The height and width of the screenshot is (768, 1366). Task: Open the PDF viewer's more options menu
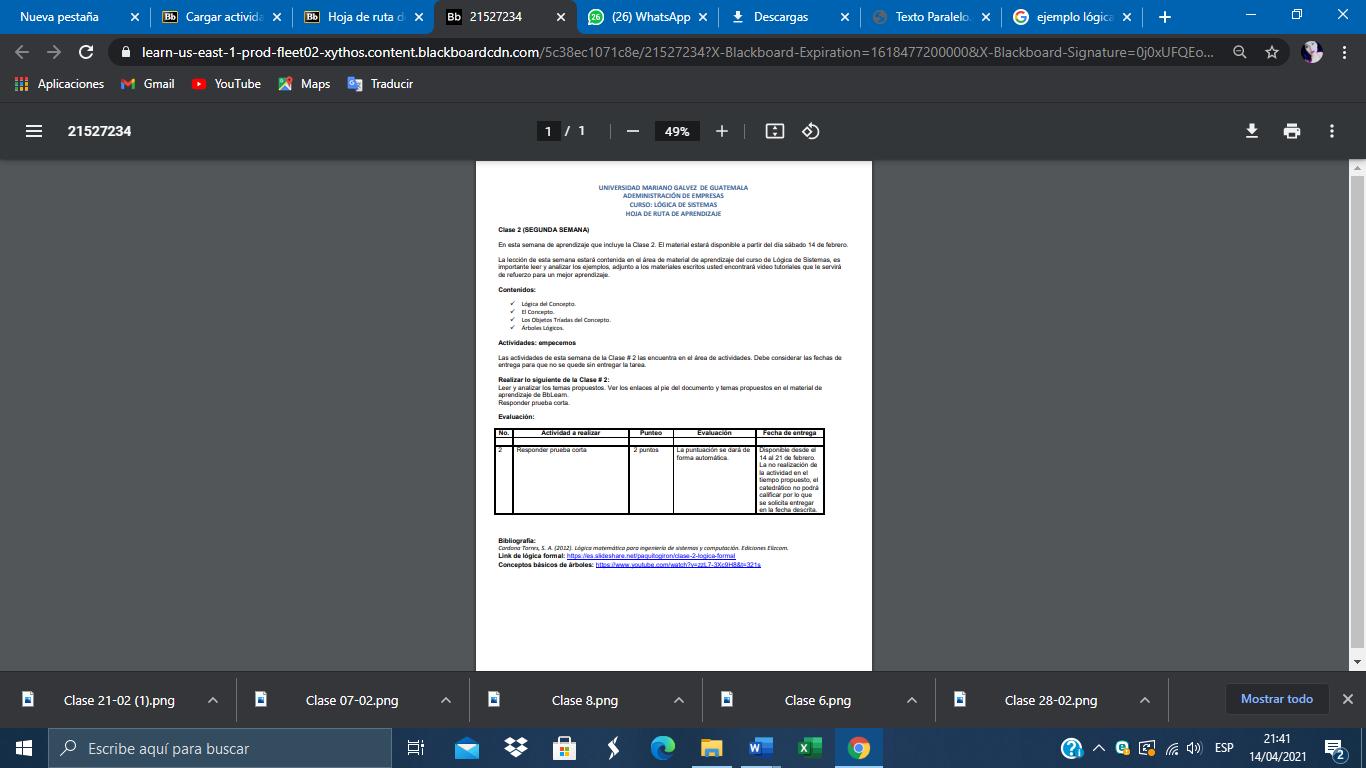(x=1331, y=130)
